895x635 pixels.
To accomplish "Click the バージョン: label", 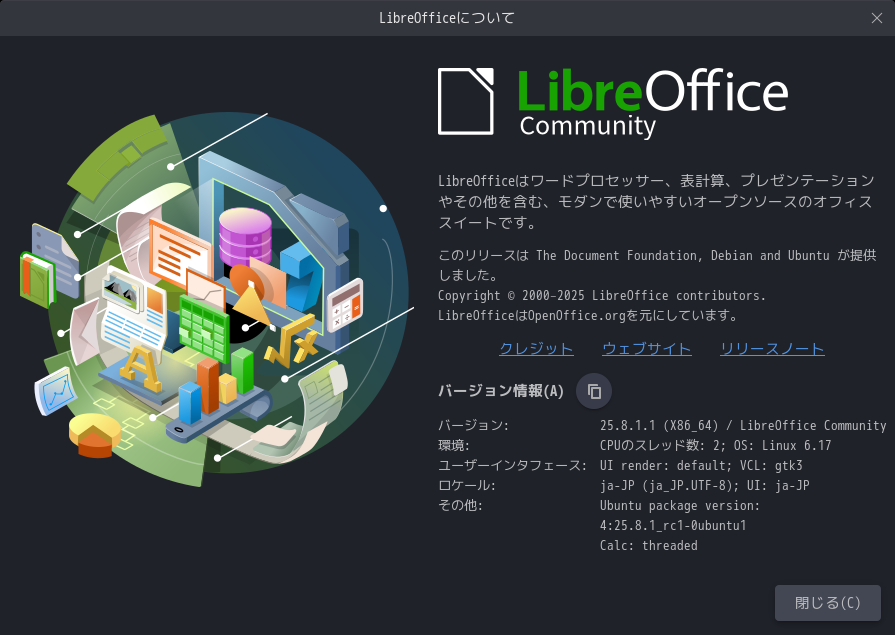I will click(473, 425).
